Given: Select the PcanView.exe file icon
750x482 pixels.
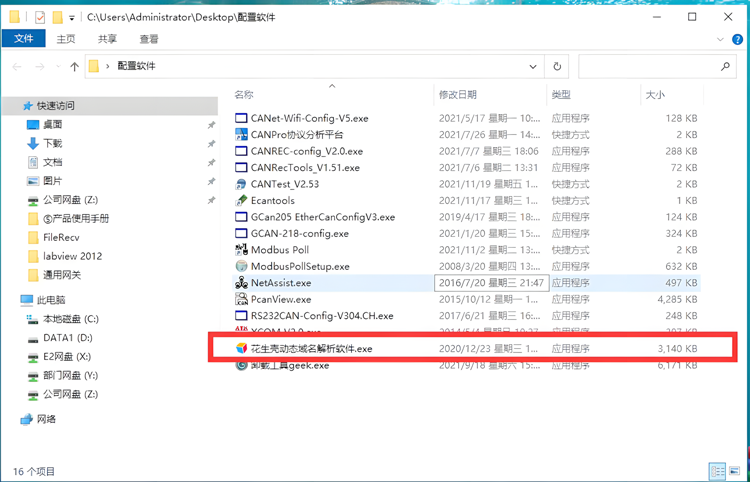Looking at the screenshot, I should coord(241,299).
